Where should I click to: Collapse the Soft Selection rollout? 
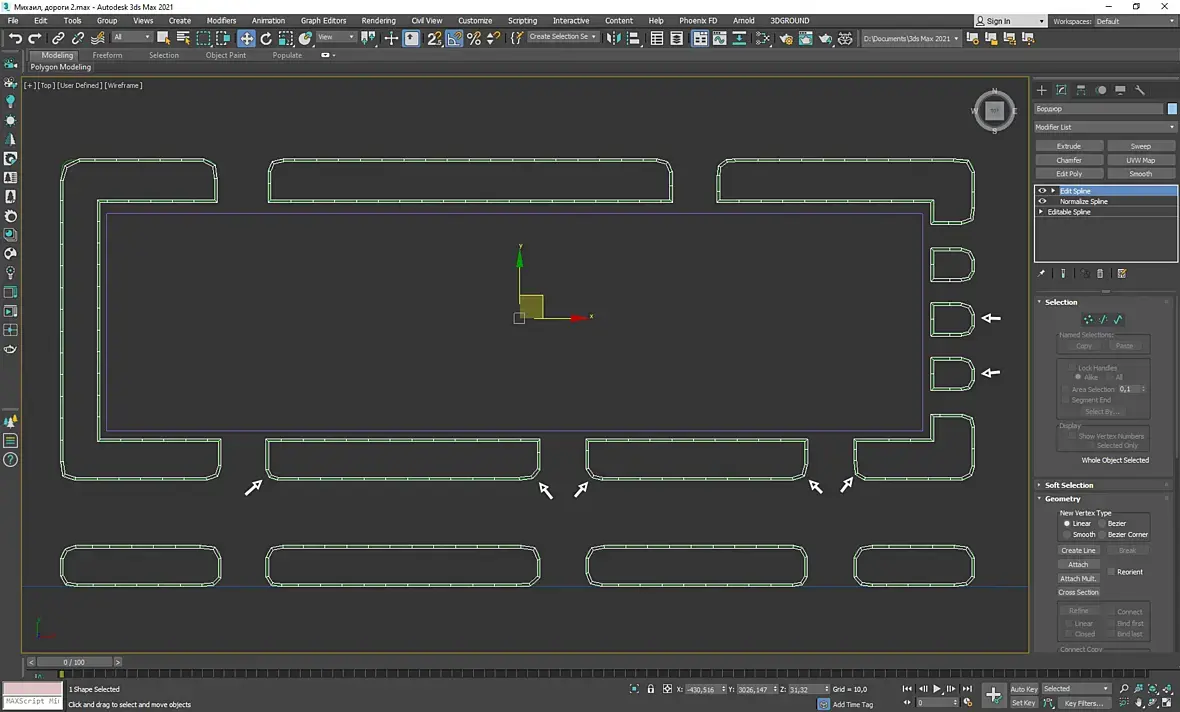(1069, 485)
